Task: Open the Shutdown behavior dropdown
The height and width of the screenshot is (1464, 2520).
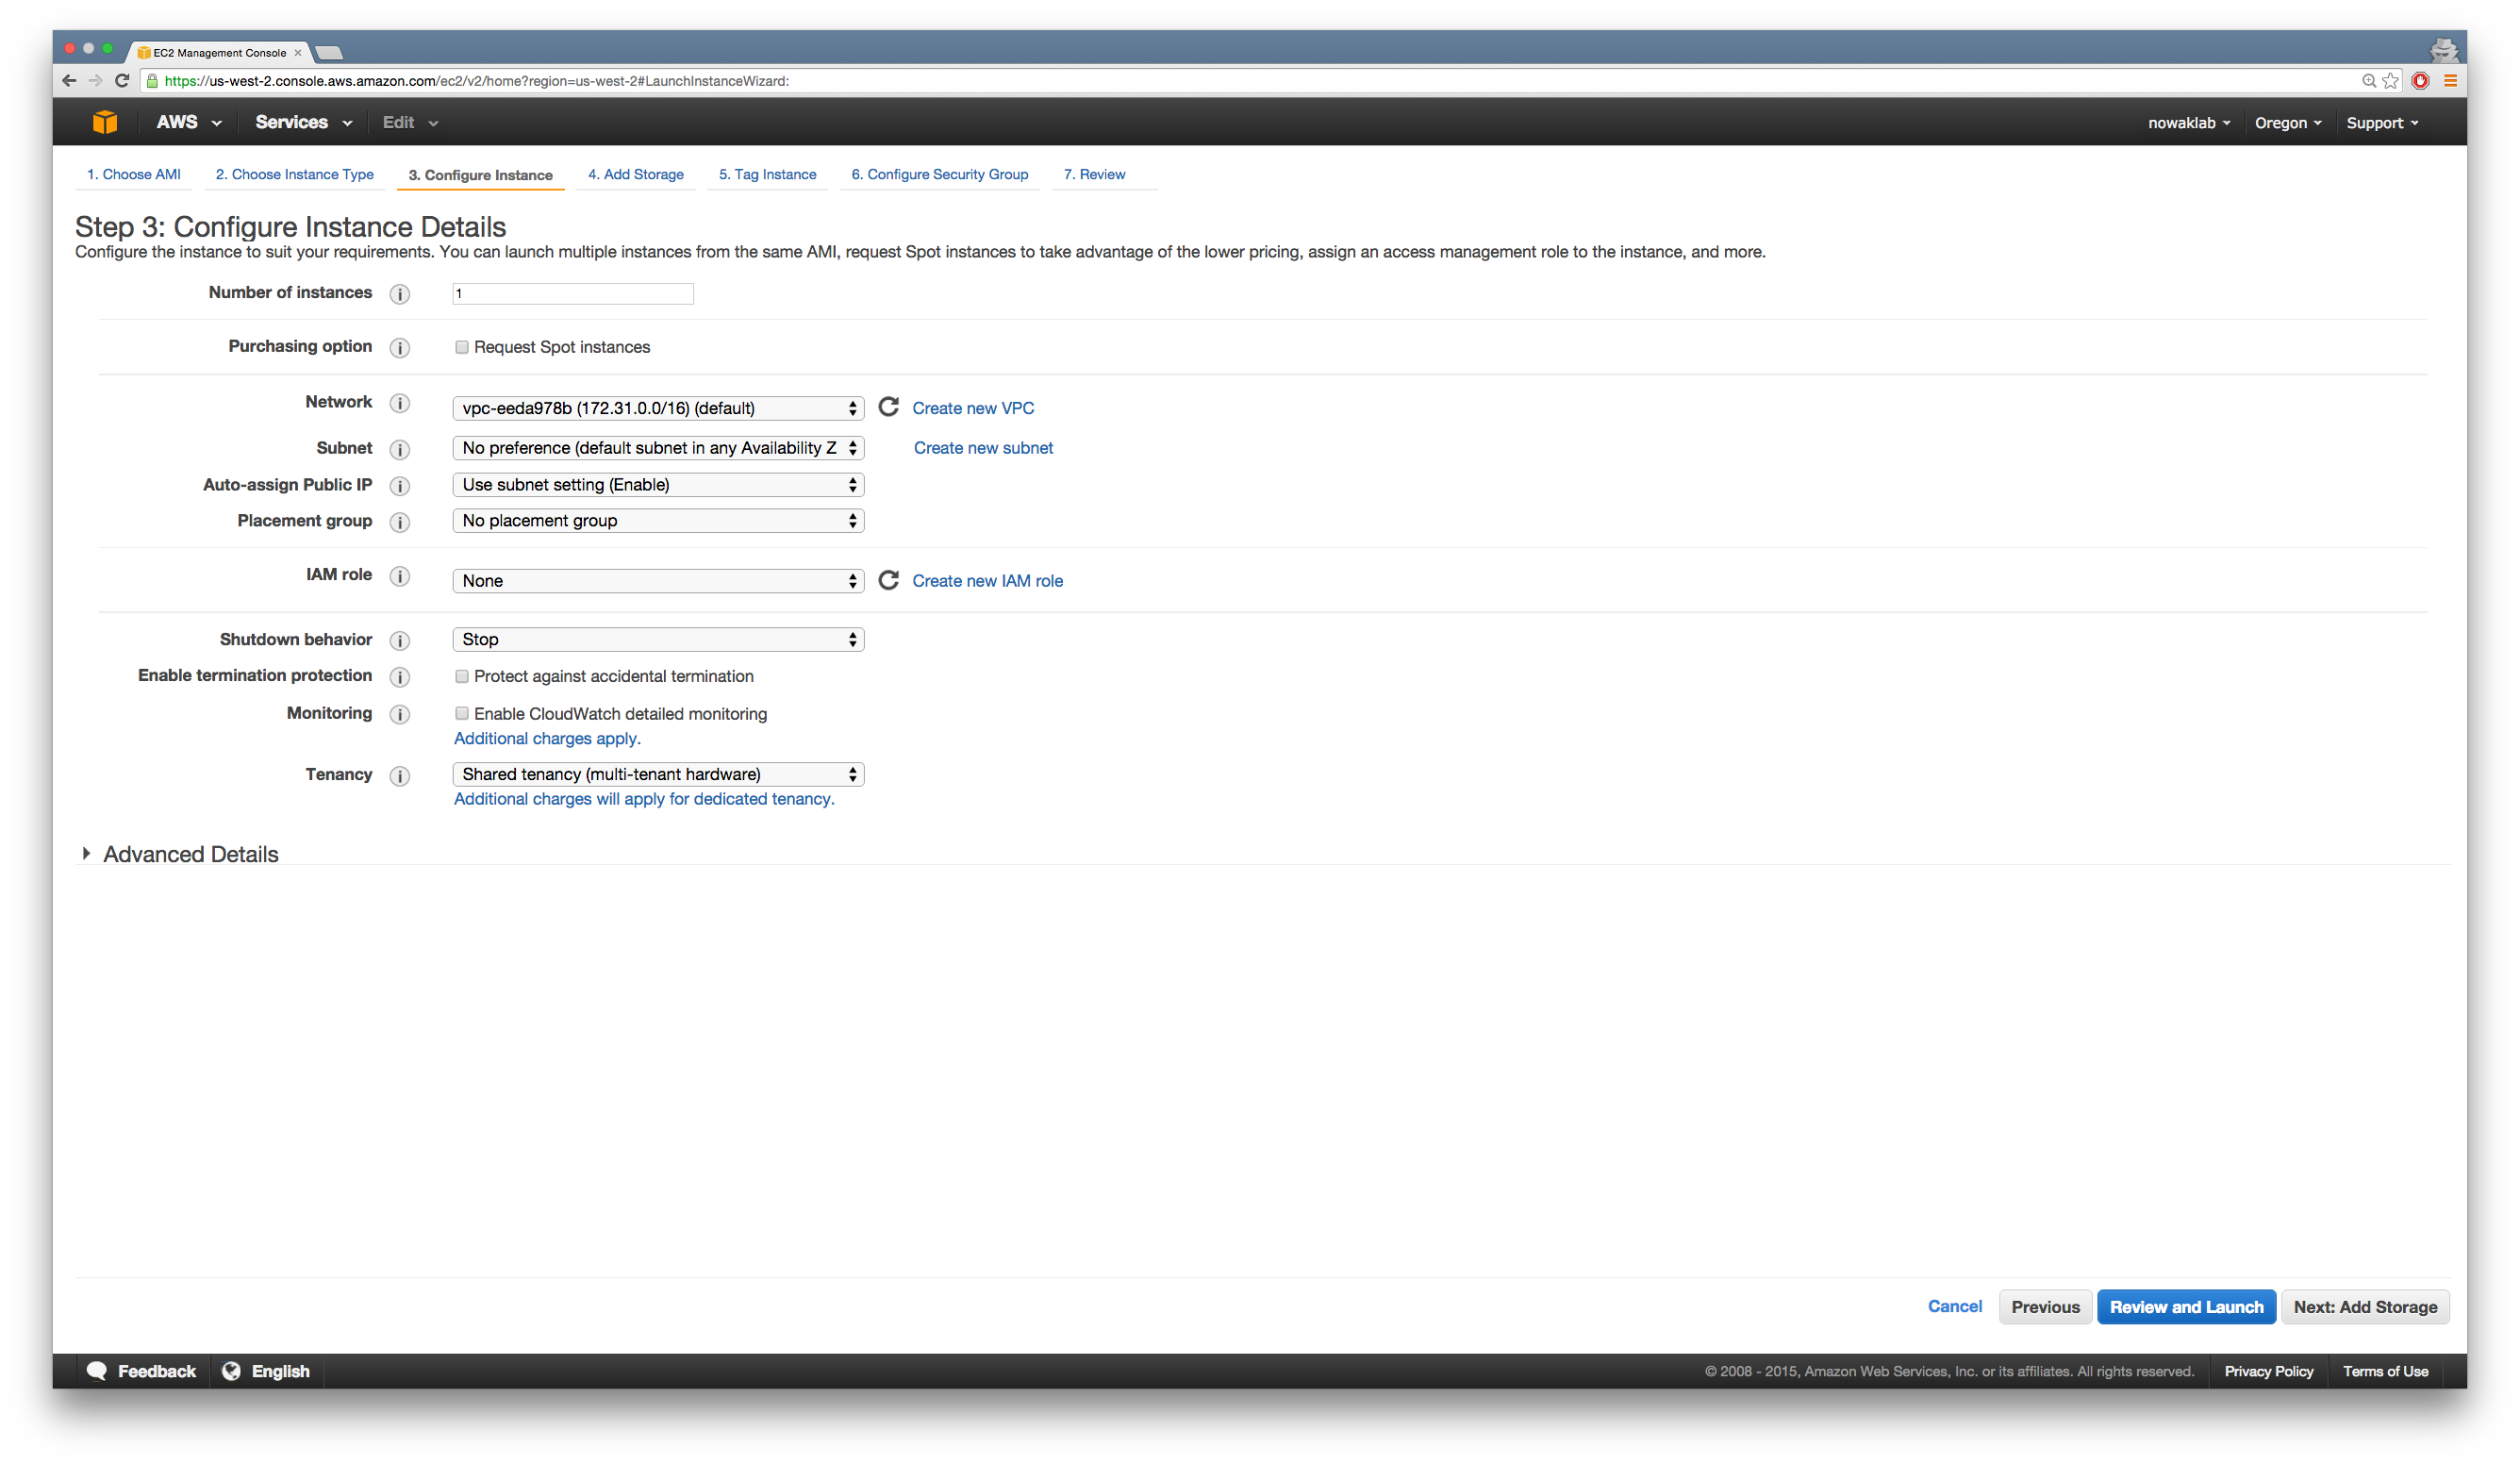Action: tap(658, 640)
